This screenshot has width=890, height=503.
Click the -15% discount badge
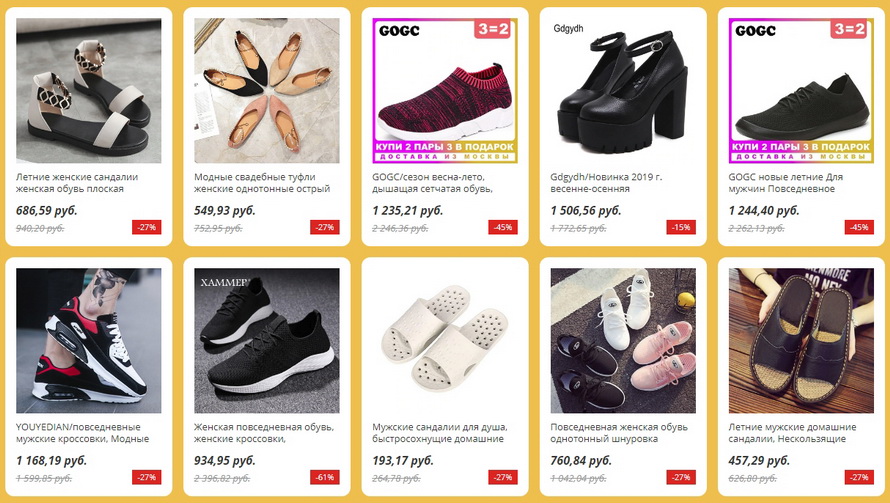point(681,227)
